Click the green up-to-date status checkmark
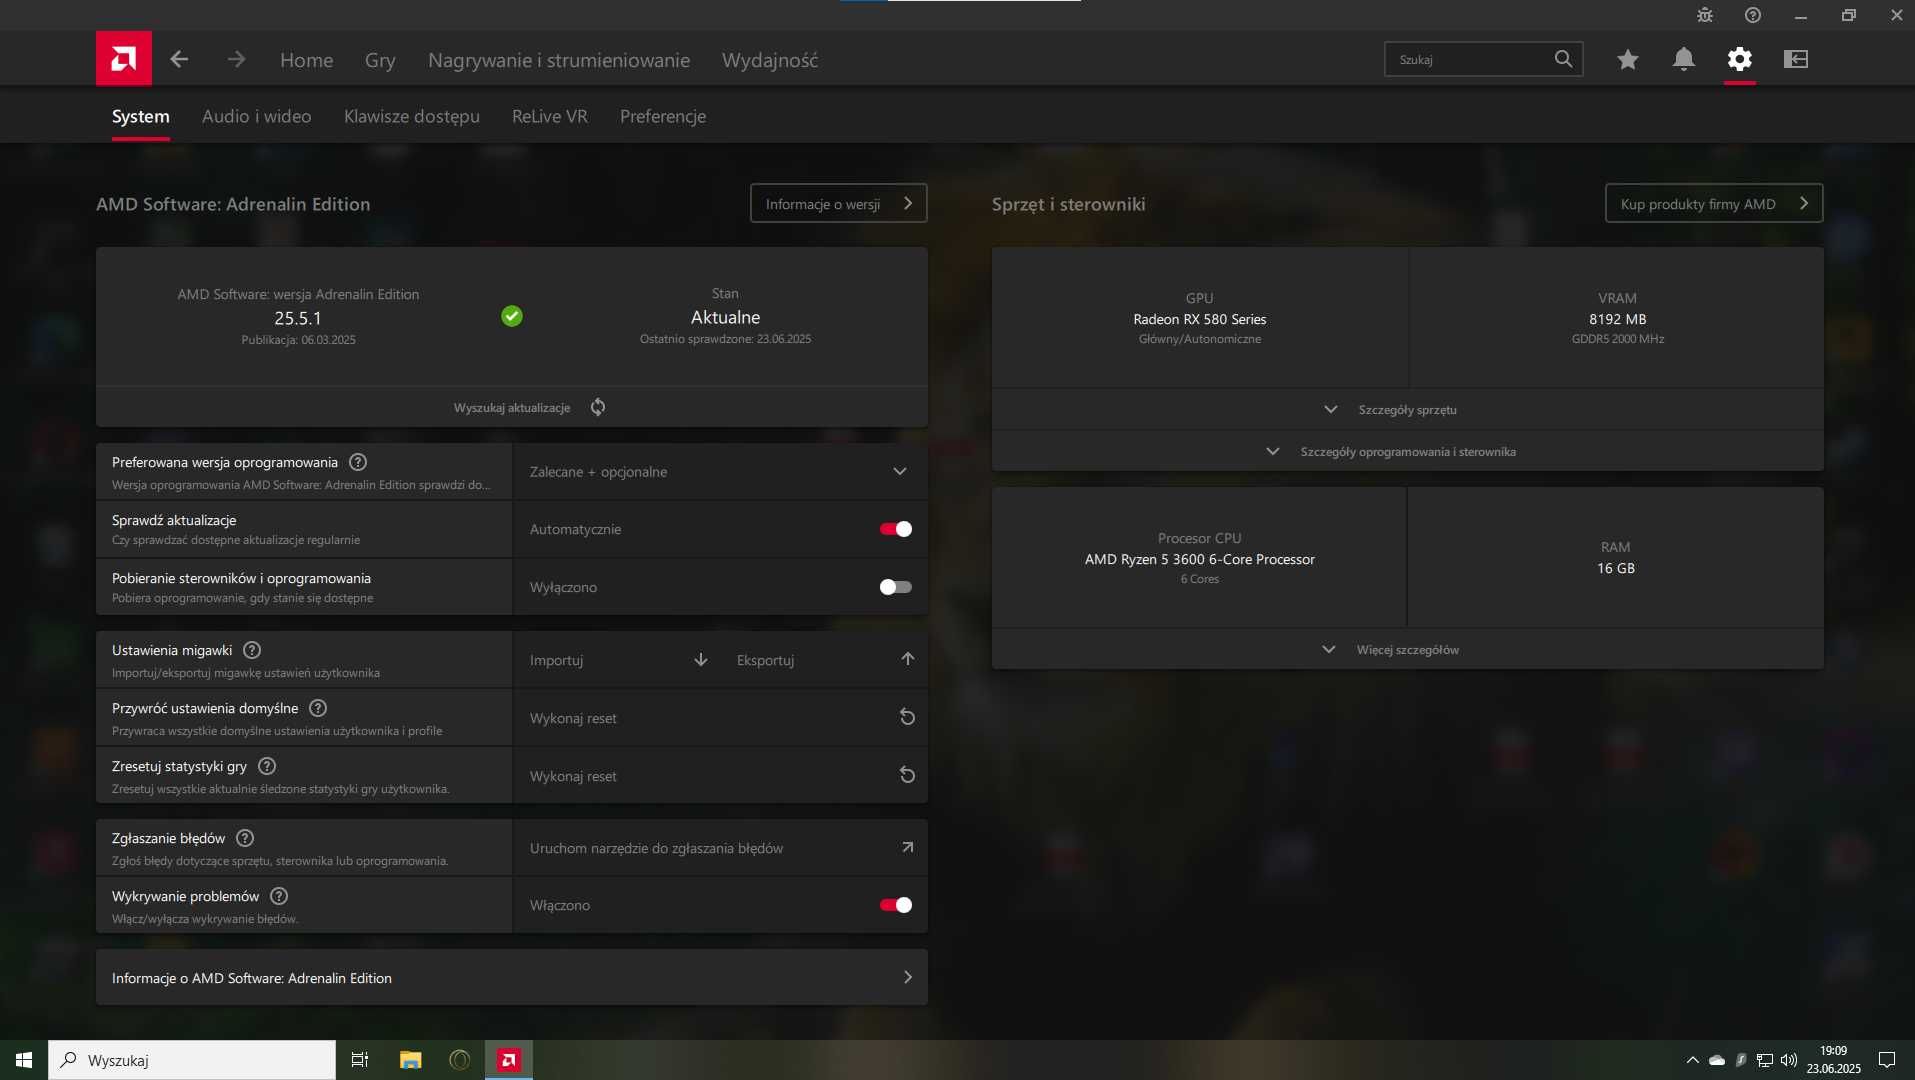This screenshot has width=1915, height=1080. click(x=511, y=316)
